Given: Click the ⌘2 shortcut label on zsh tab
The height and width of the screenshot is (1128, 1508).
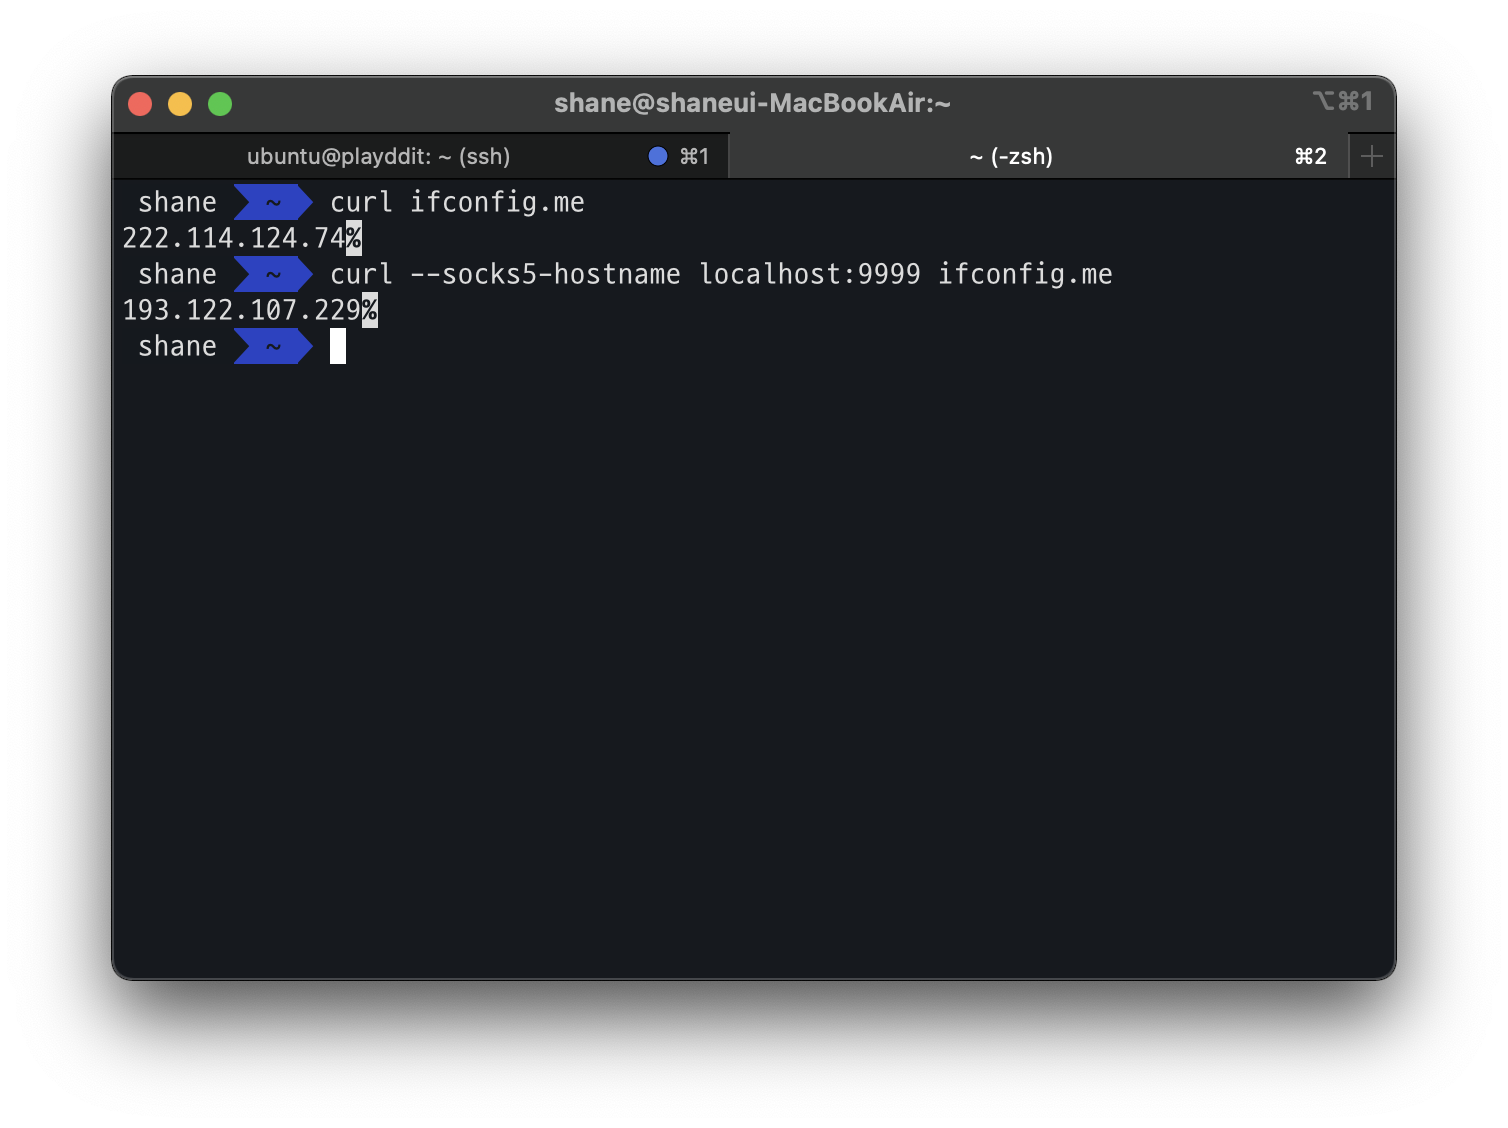Looking at the screenshot, I should click(x=1310, y=156).
